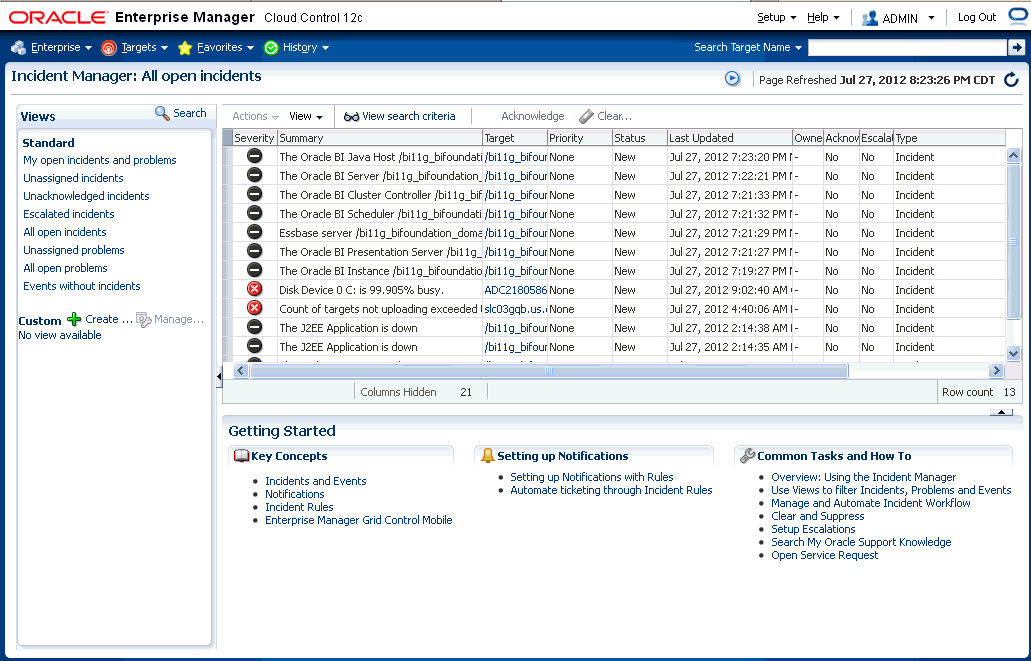Open Automate ticketing through Incident Rules
Viewport: 1031px width, 661px height.
pos(611,491)
